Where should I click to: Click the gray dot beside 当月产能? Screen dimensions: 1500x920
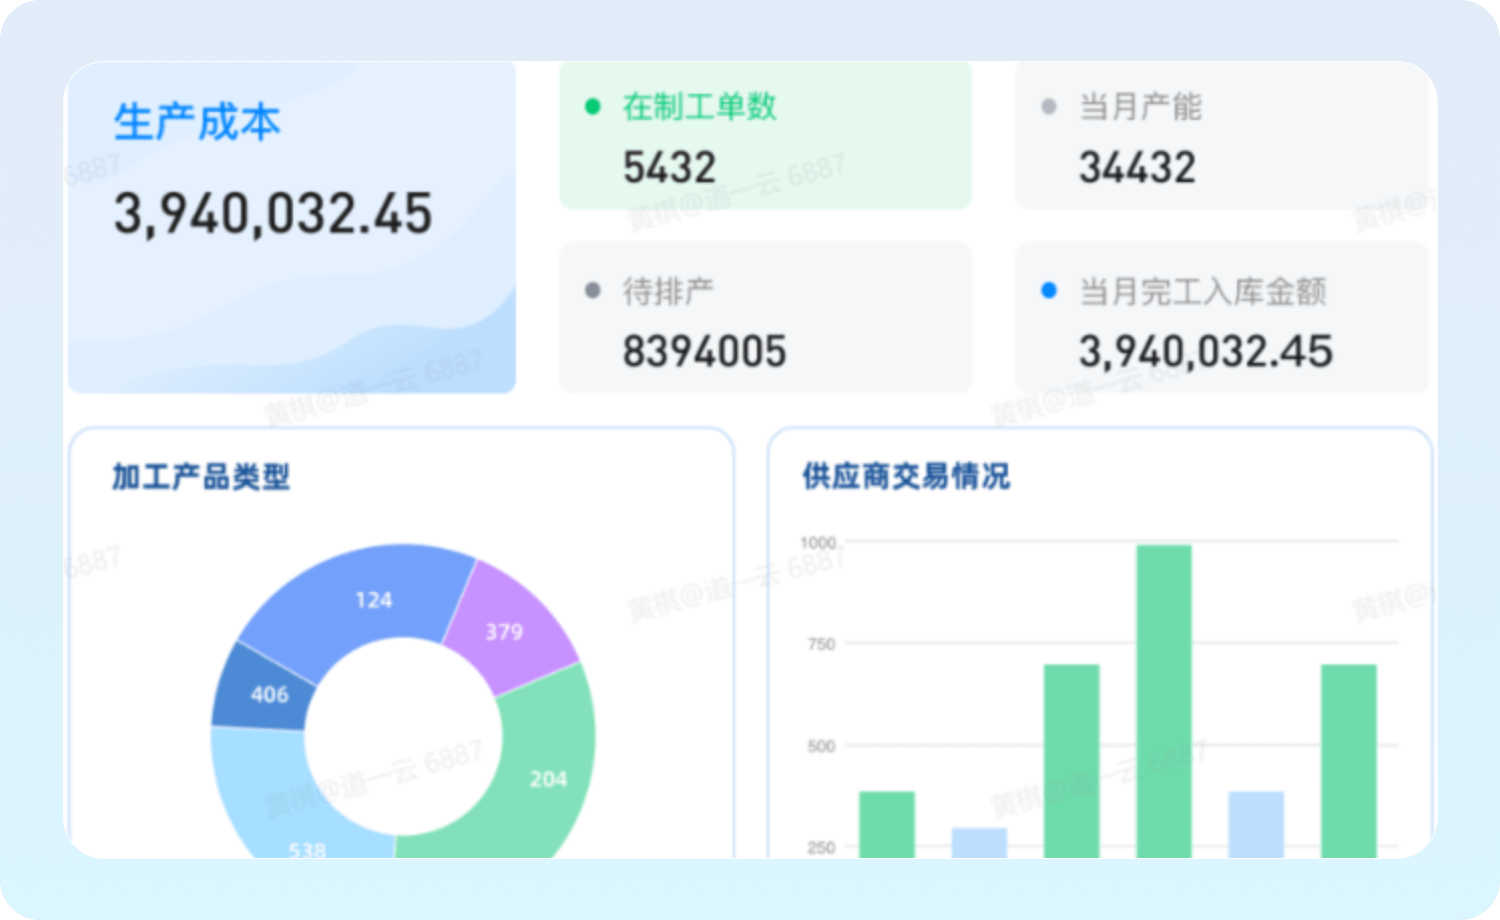[1048, 106]
